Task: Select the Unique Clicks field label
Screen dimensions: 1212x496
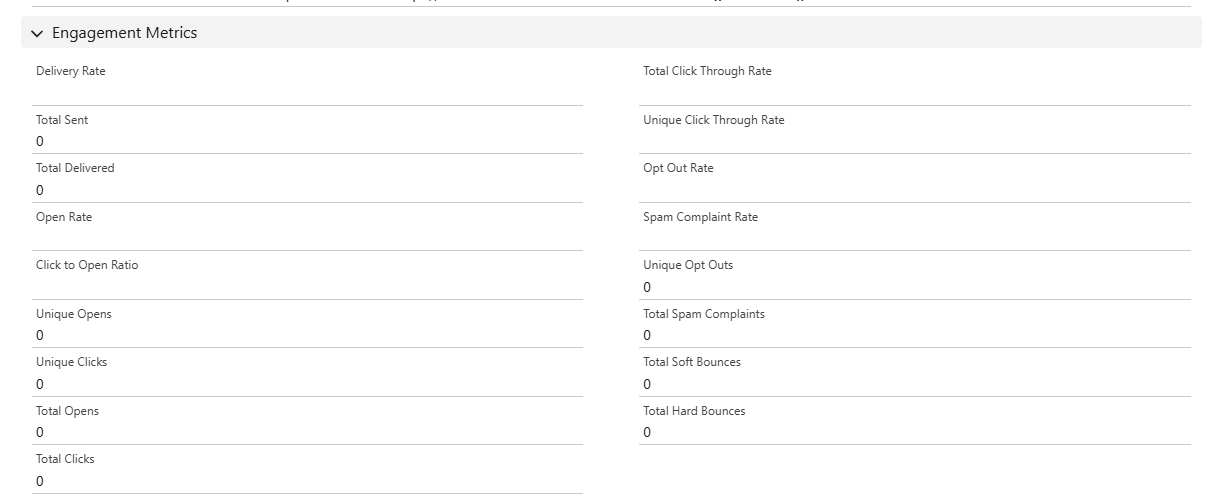Action: tap(71, 362)
